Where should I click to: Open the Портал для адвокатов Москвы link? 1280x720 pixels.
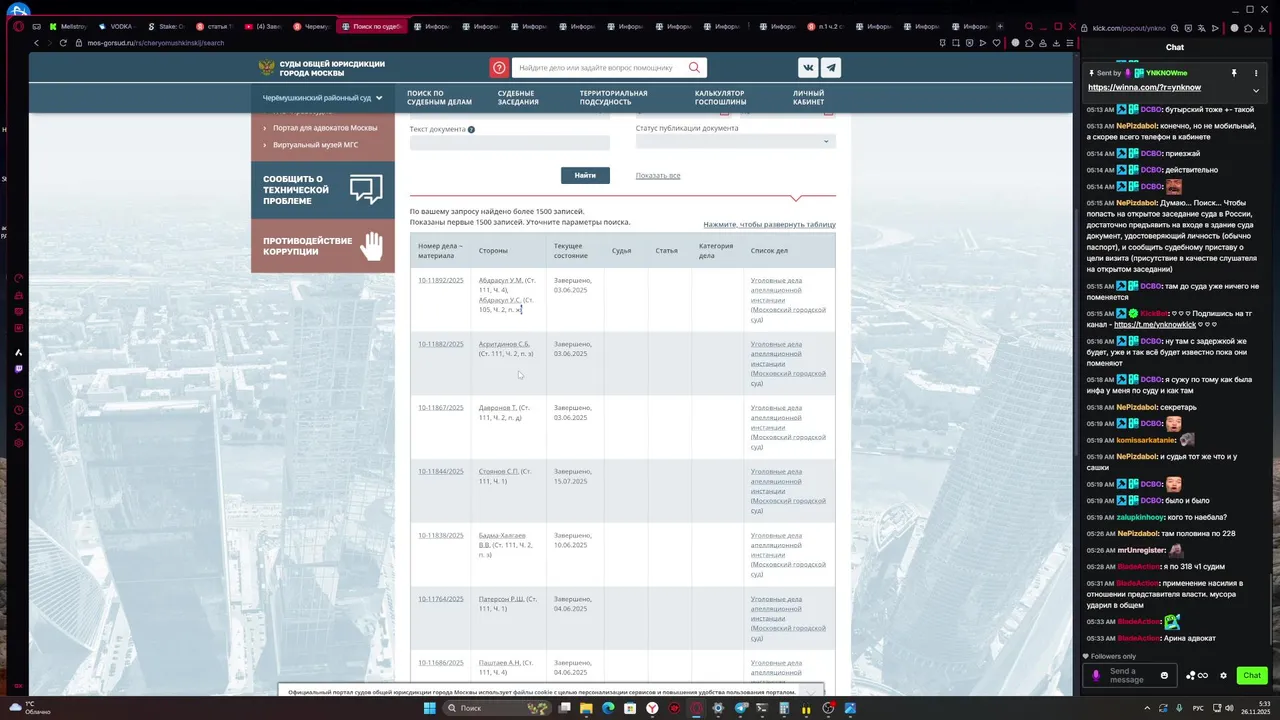coord(325,128)
